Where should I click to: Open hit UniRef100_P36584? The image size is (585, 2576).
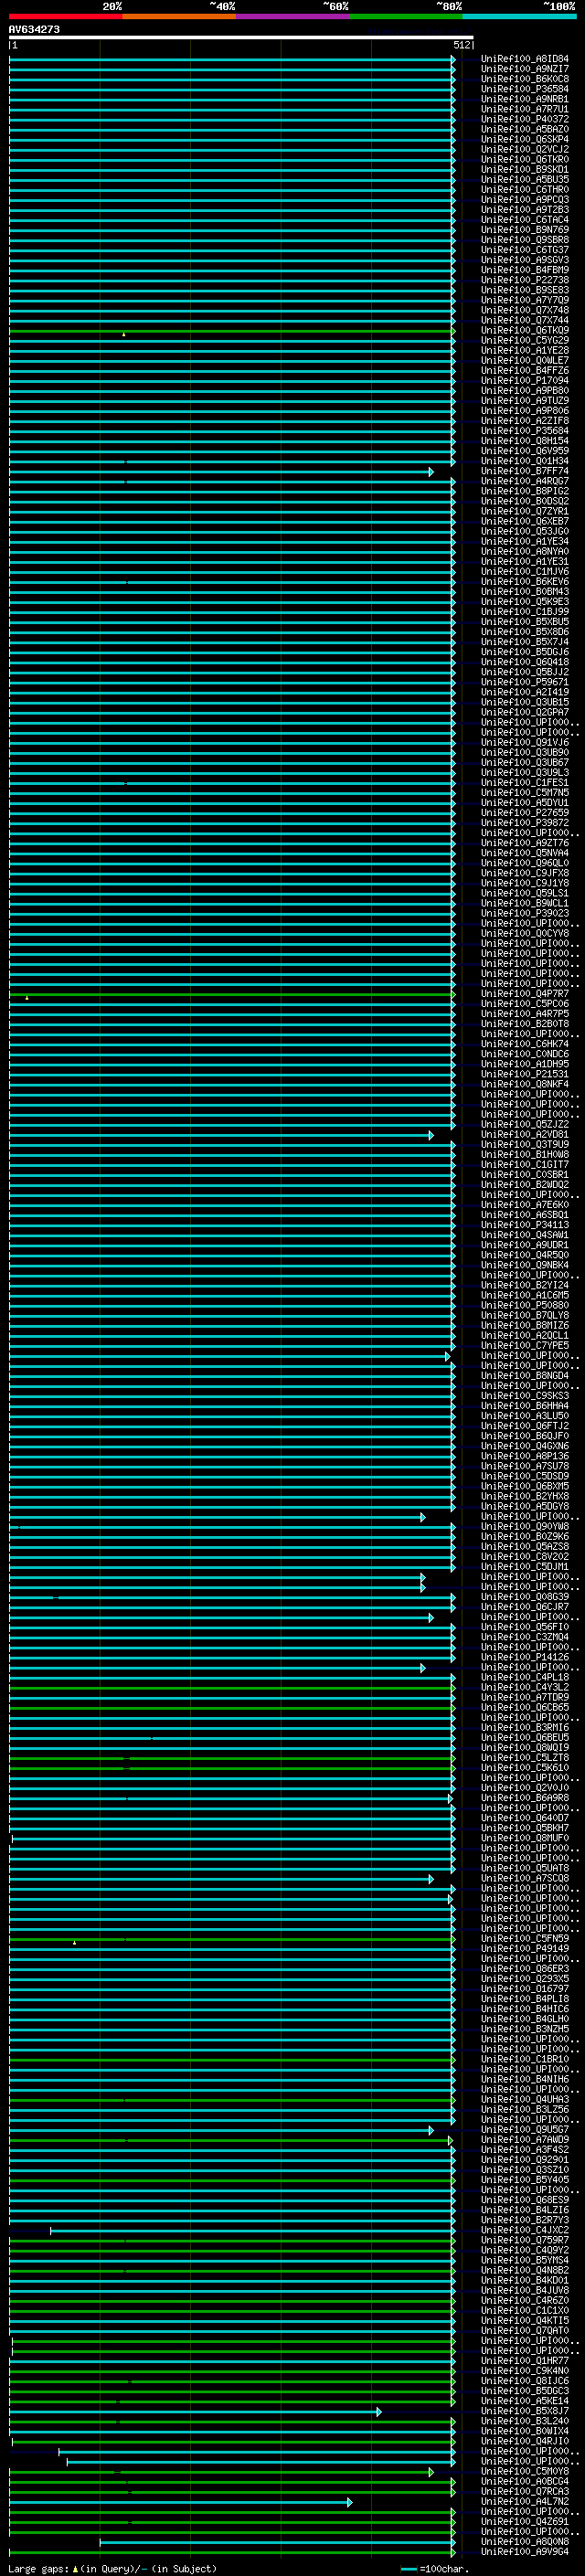[x=525, y=89]
